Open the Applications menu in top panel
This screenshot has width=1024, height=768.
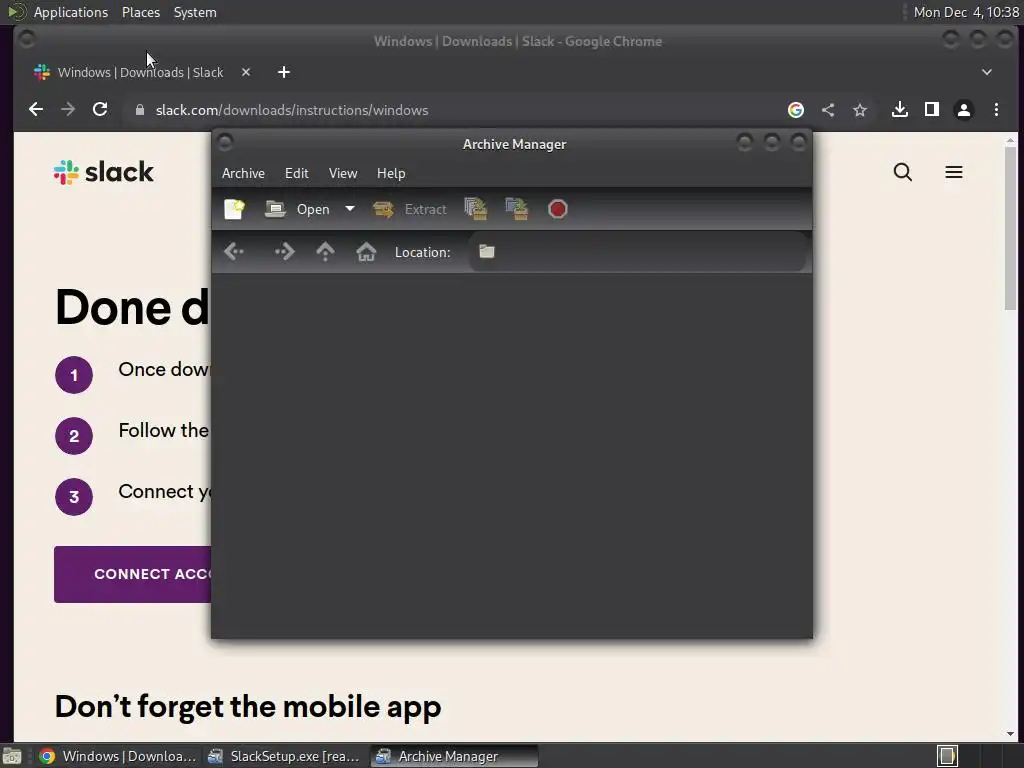[71, 12]
